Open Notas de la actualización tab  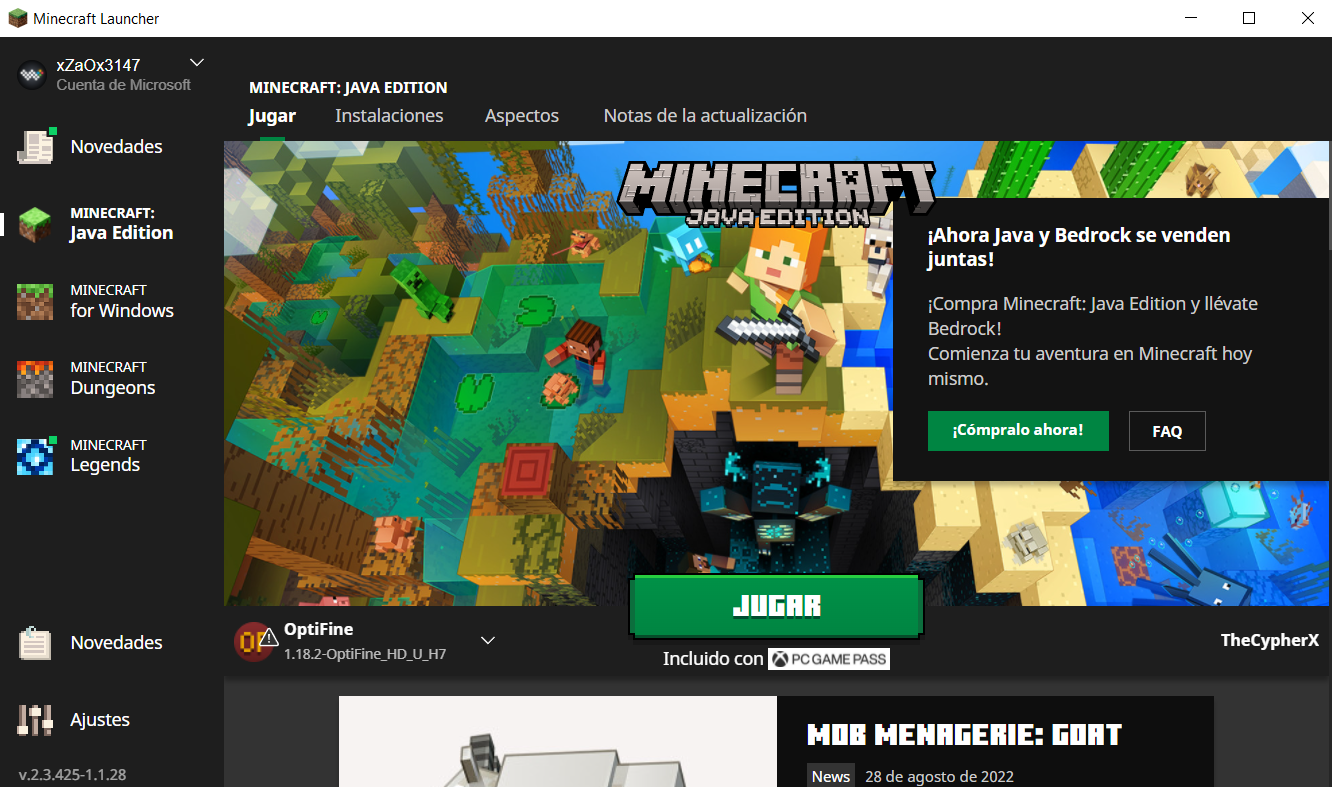click(x=705, y=116)
